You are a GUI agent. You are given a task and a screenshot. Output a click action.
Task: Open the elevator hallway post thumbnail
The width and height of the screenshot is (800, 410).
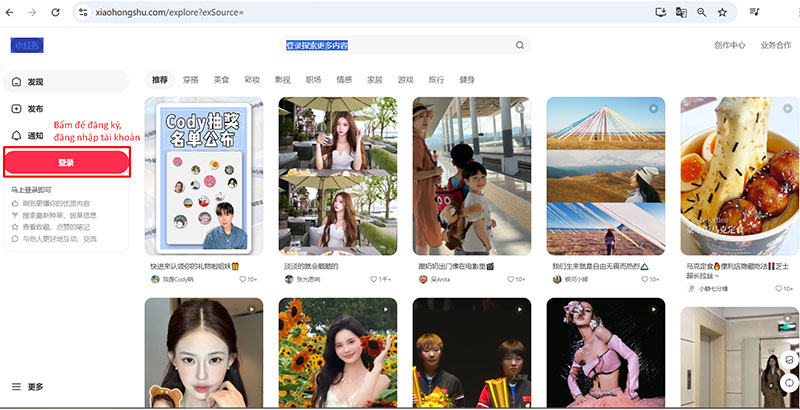click(x=740, y=357)
